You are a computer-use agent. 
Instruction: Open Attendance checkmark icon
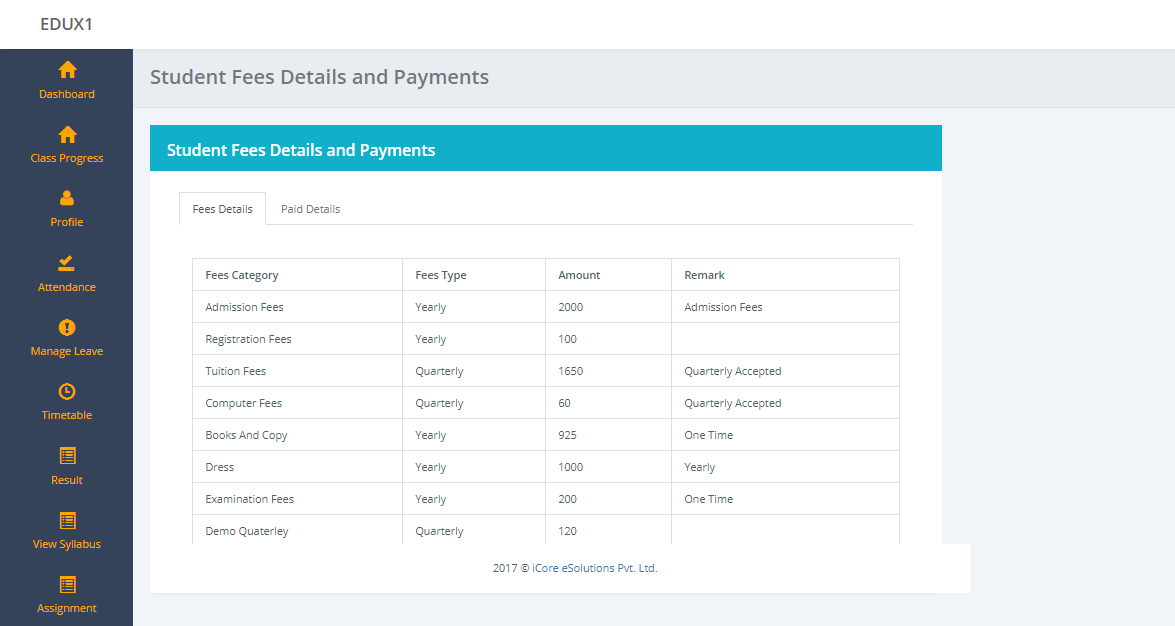tap(67, 263)
